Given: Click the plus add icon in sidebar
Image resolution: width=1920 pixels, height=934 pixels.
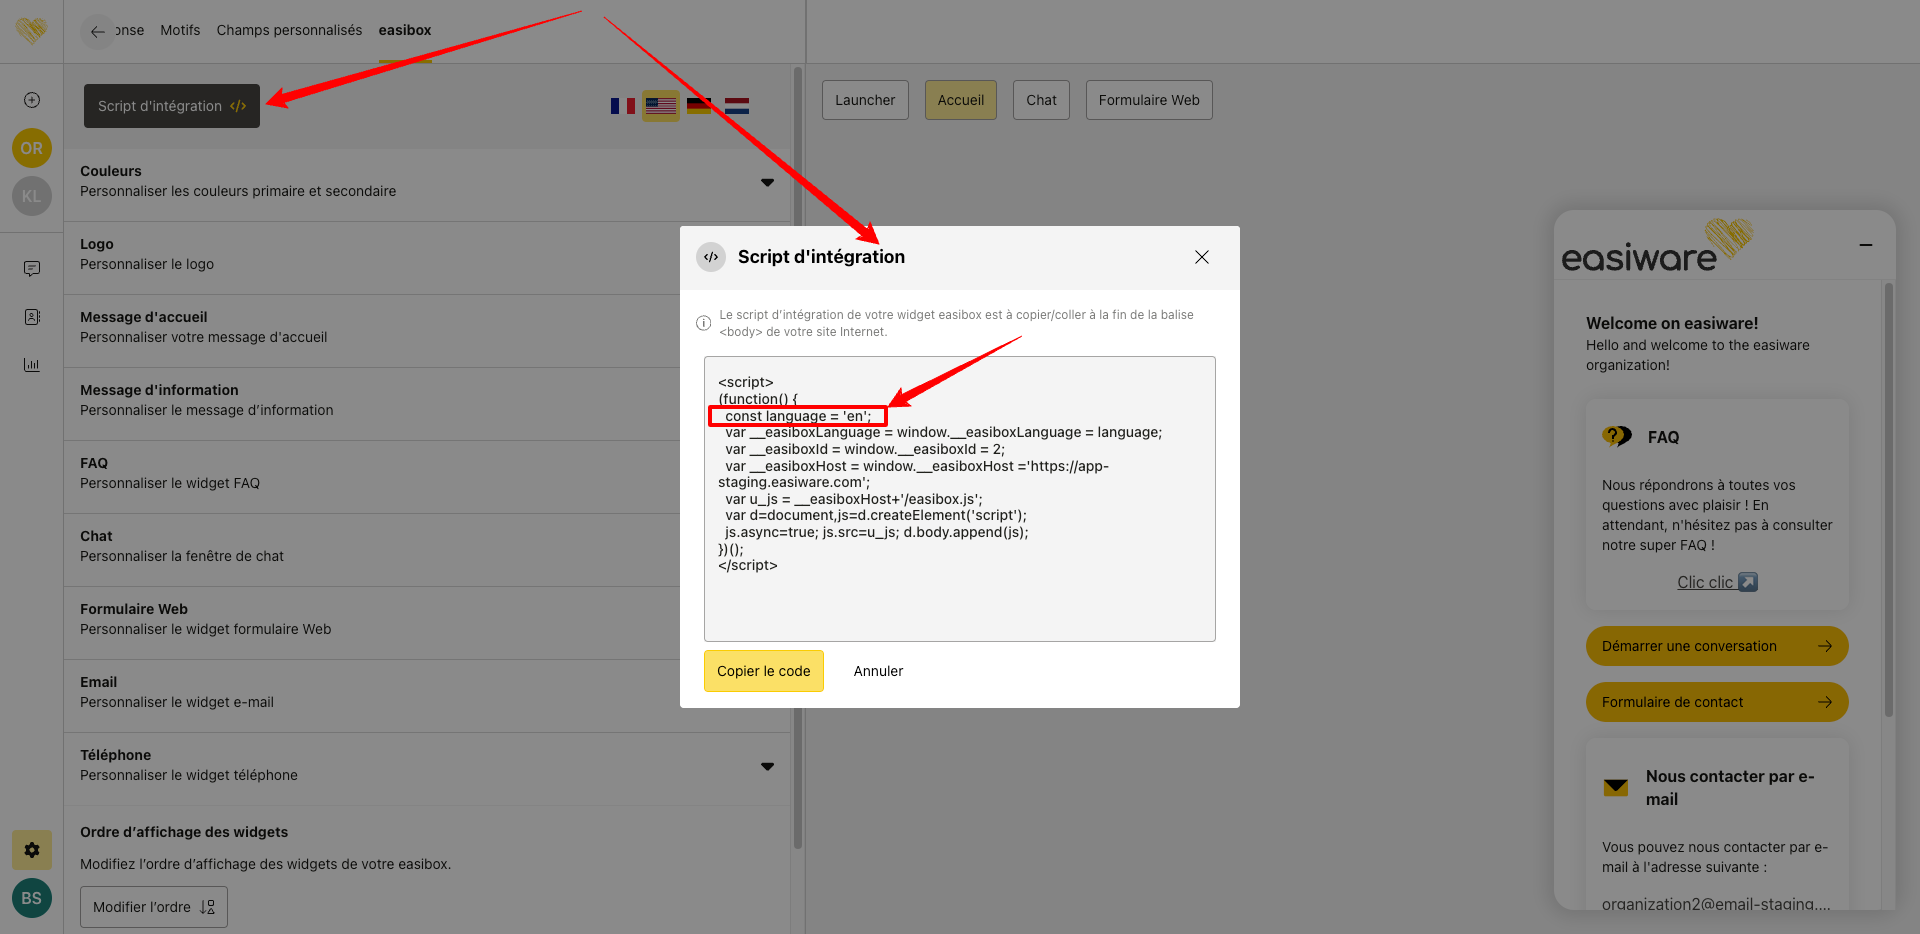Looking at the screenshot, I should (32, 100).
